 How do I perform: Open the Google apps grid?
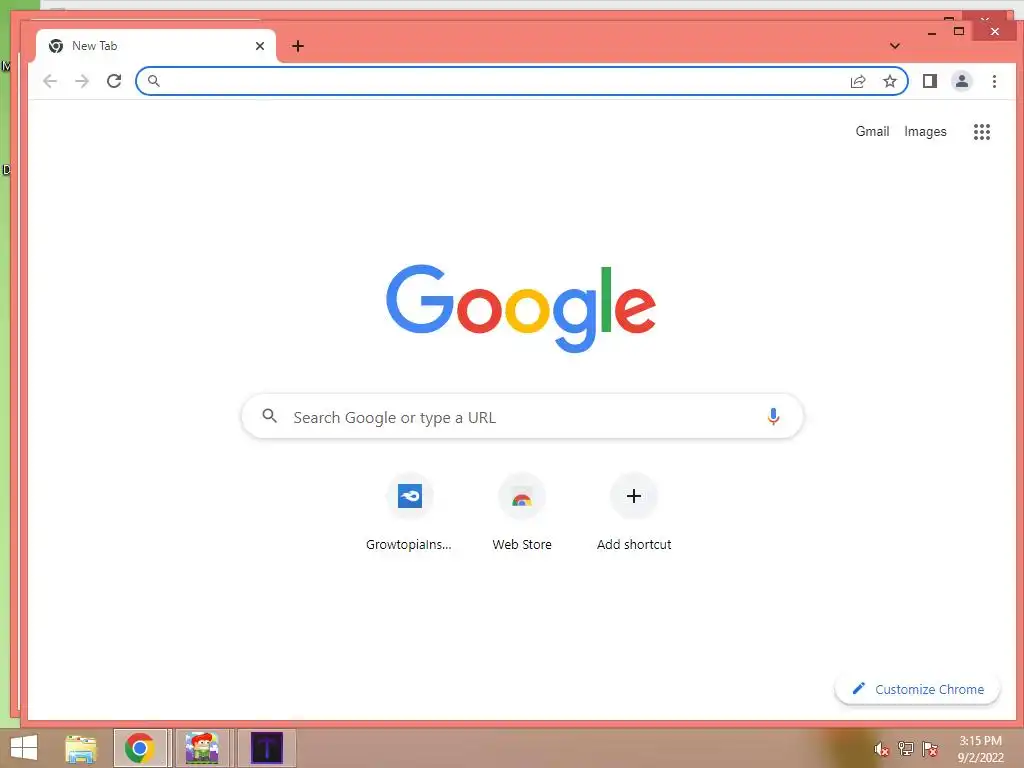tap(982, 132)
